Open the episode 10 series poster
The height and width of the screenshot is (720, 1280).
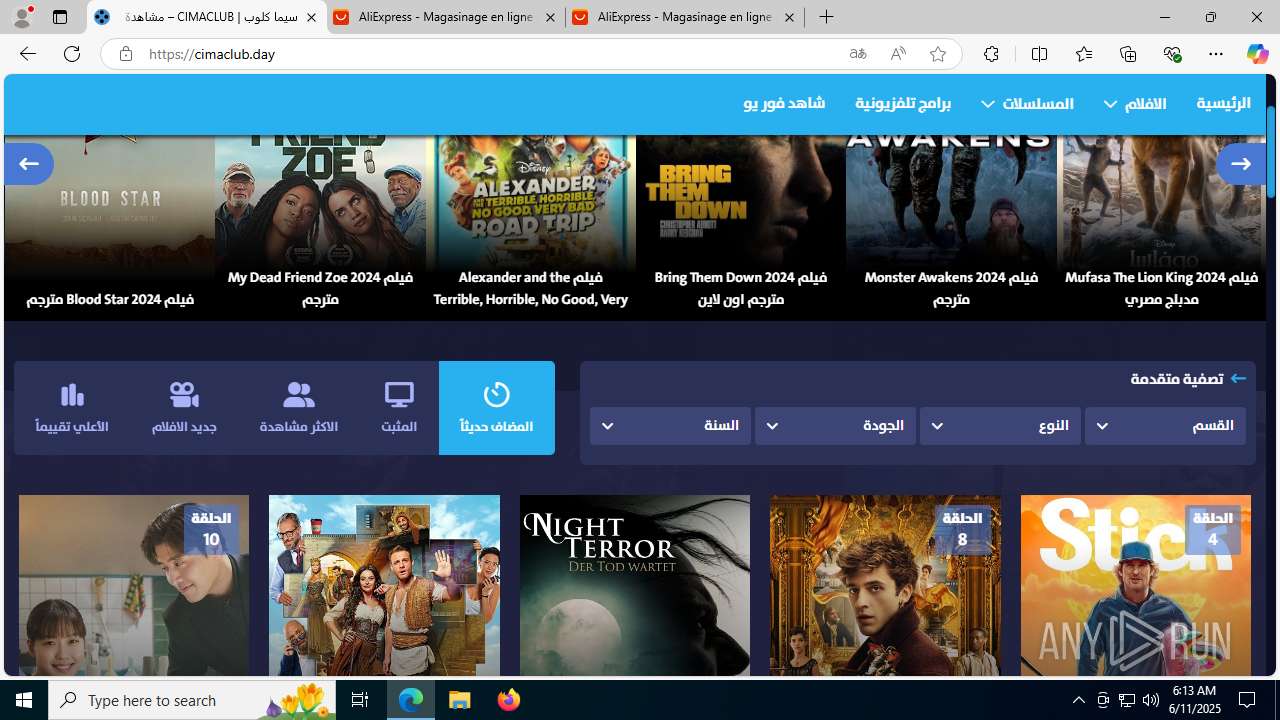click(x=134, y=586)
